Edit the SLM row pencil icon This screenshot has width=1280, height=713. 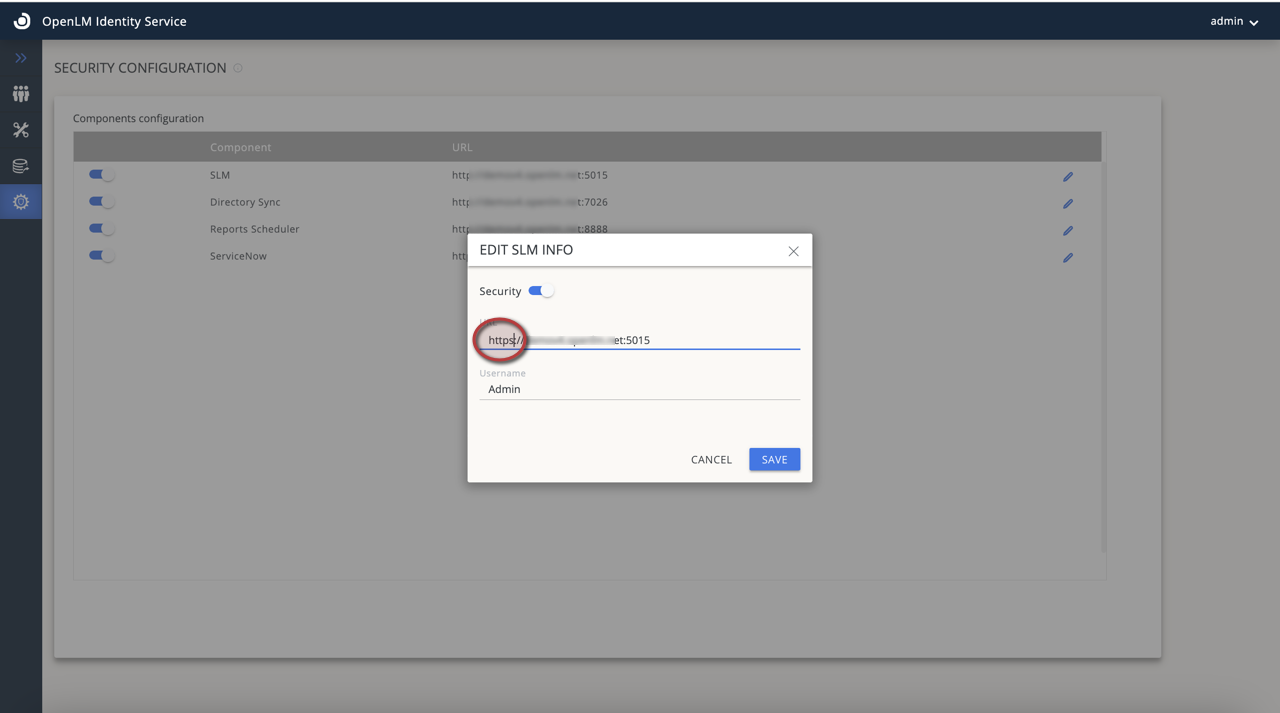click(x=1068, y=177)
